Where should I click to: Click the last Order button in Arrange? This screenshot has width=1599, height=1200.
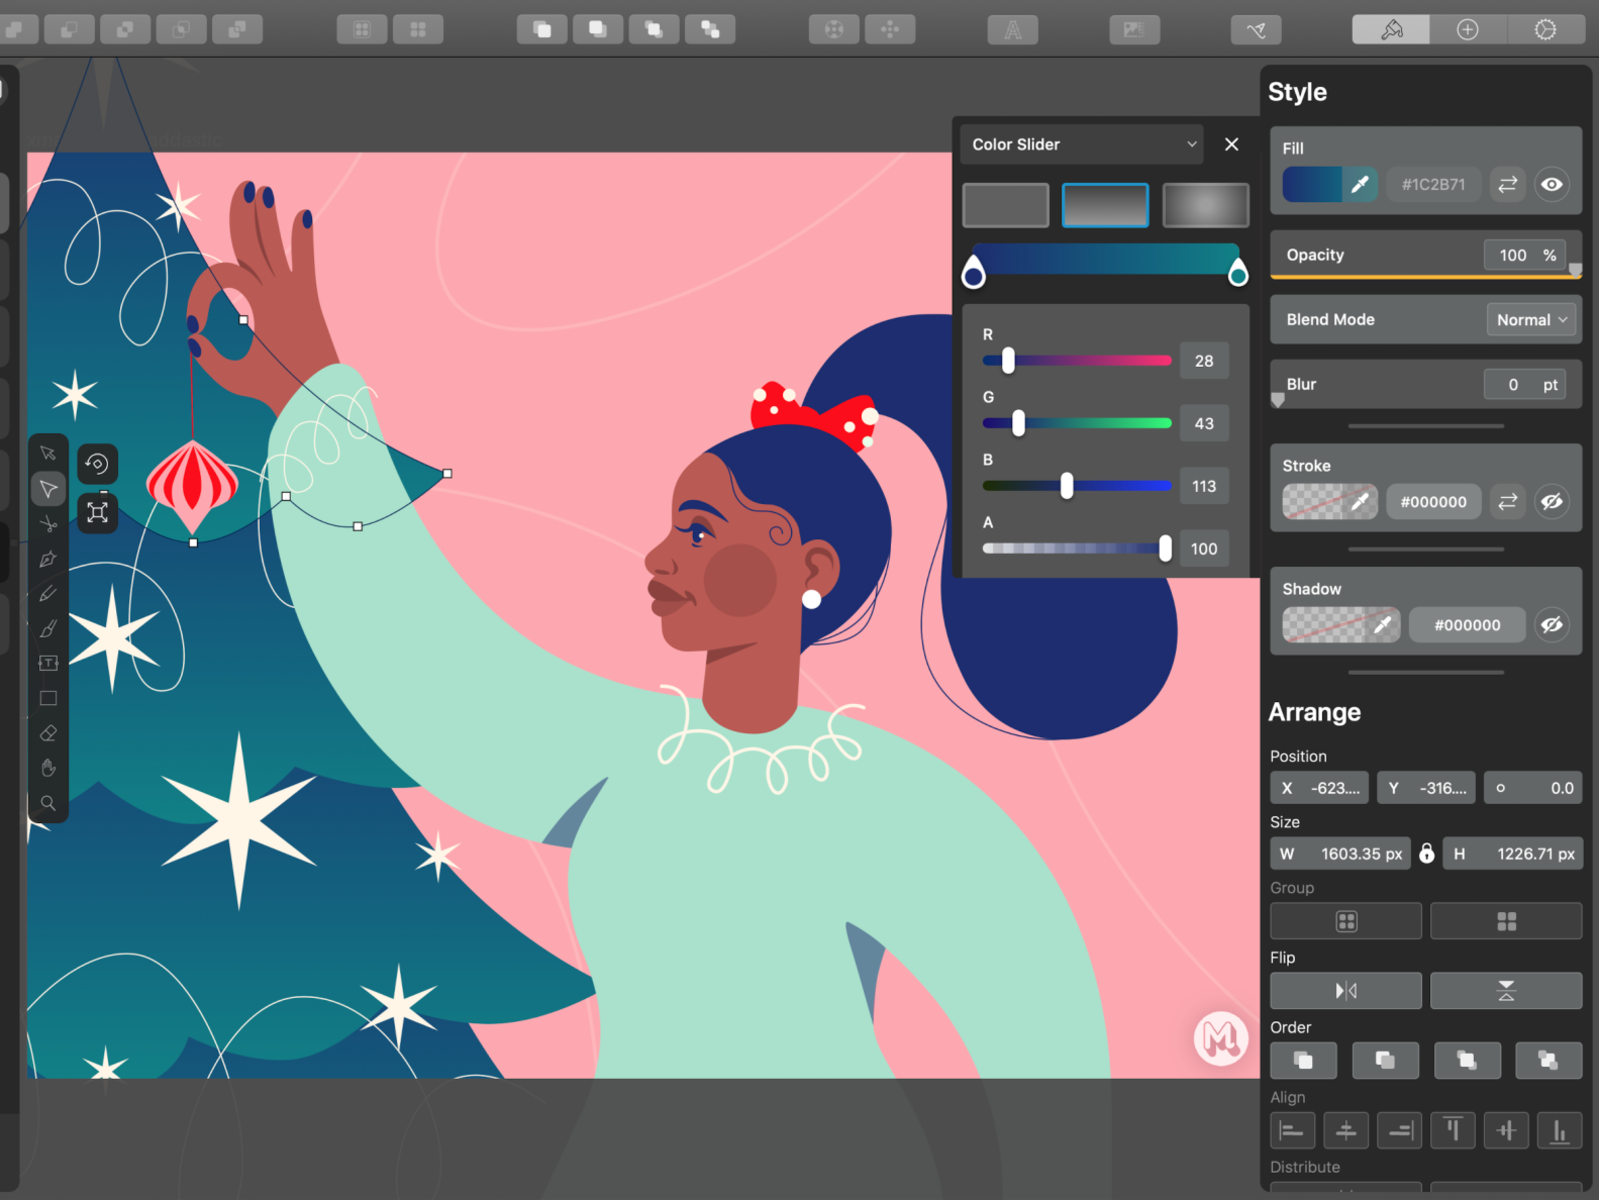coord(1548,1060)
